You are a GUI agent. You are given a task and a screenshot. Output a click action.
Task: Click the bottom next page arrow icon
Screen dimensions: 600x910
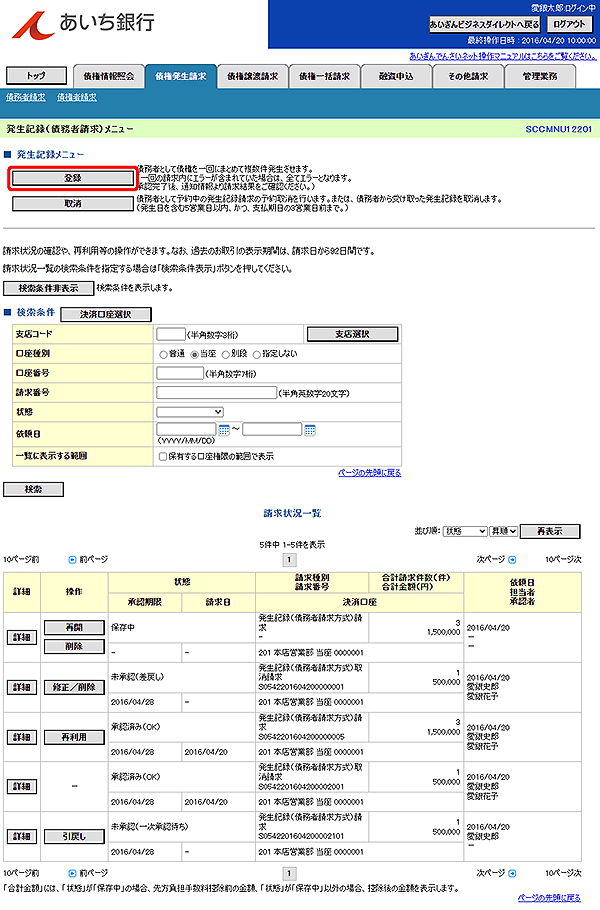click(512, 873)
